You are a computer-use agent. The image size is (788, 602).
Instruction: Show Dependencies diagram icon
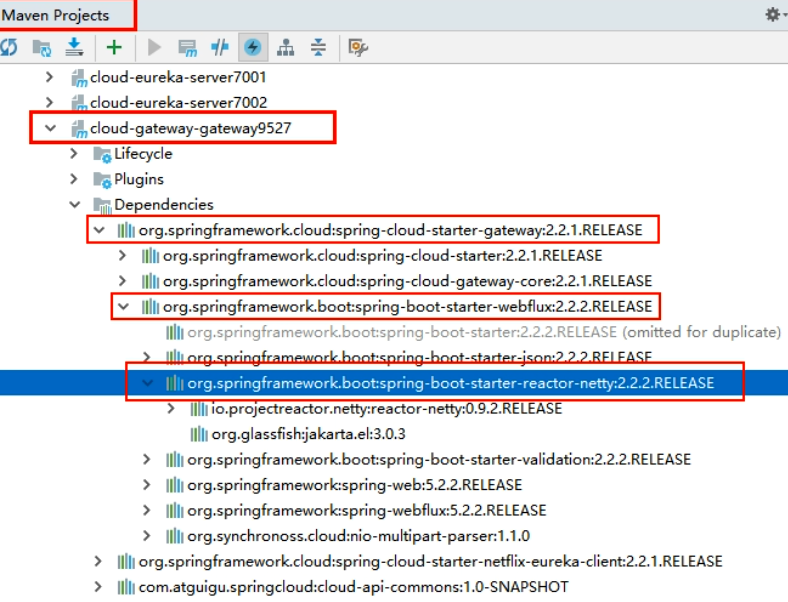point(285,48)
